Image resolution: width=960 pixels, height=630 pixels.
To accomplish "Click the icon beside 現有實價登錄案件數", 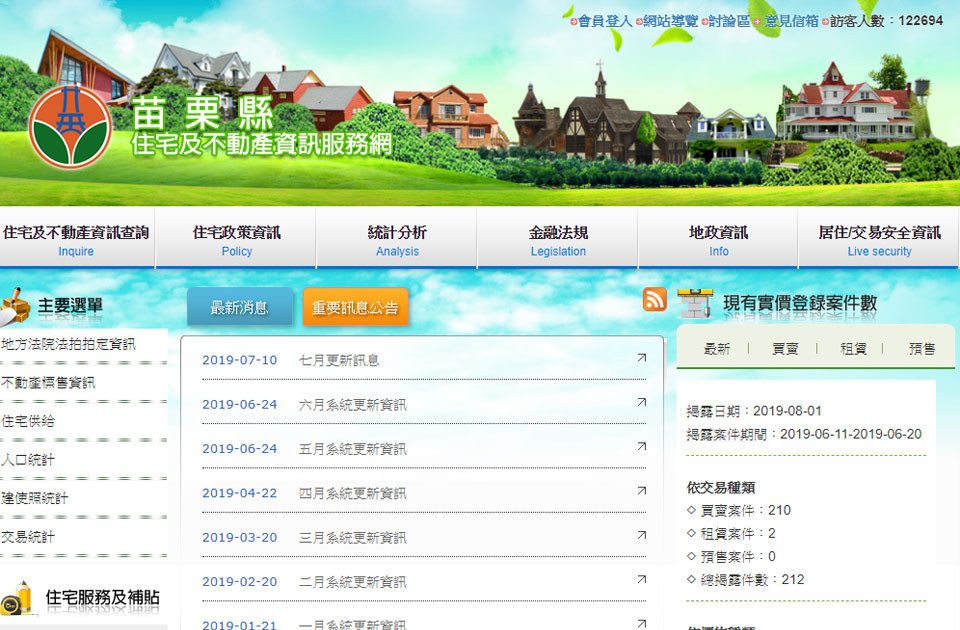I will pos(696,303).
